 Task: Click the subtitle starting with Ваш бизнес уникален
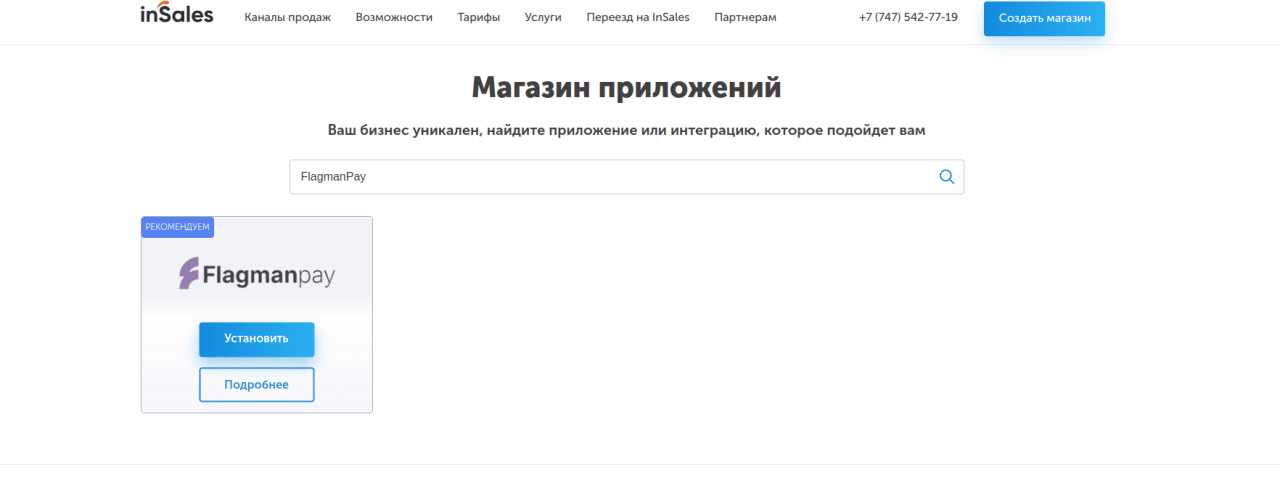click(626, 130)
